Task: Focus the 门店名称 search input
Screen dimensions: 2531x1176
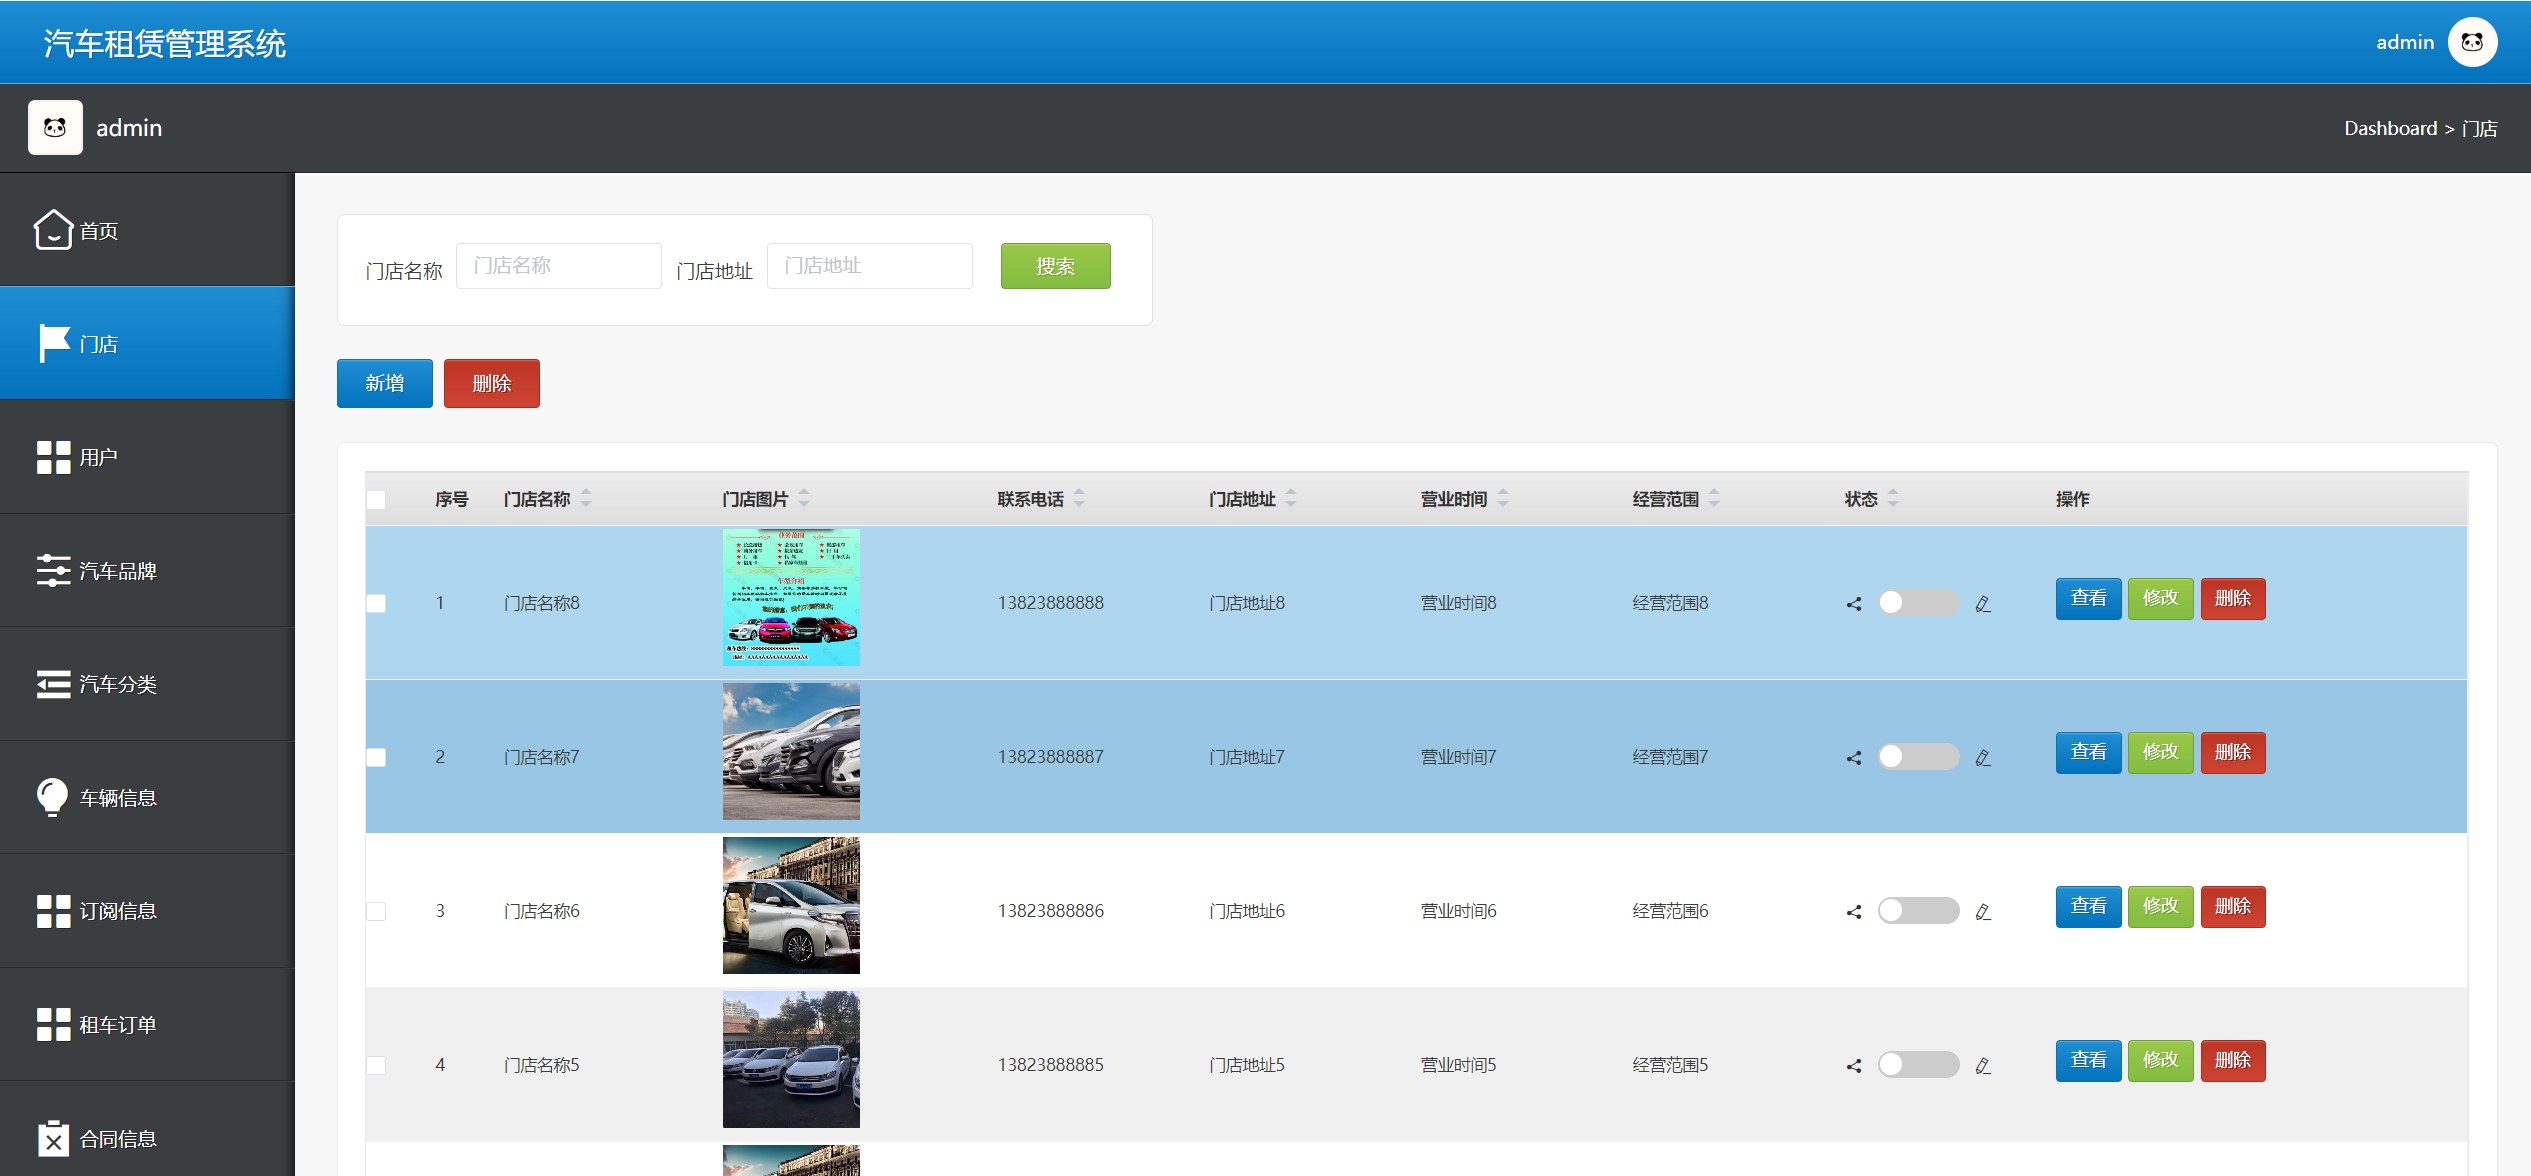Action: pyautogui.click(x=559, y=266)
